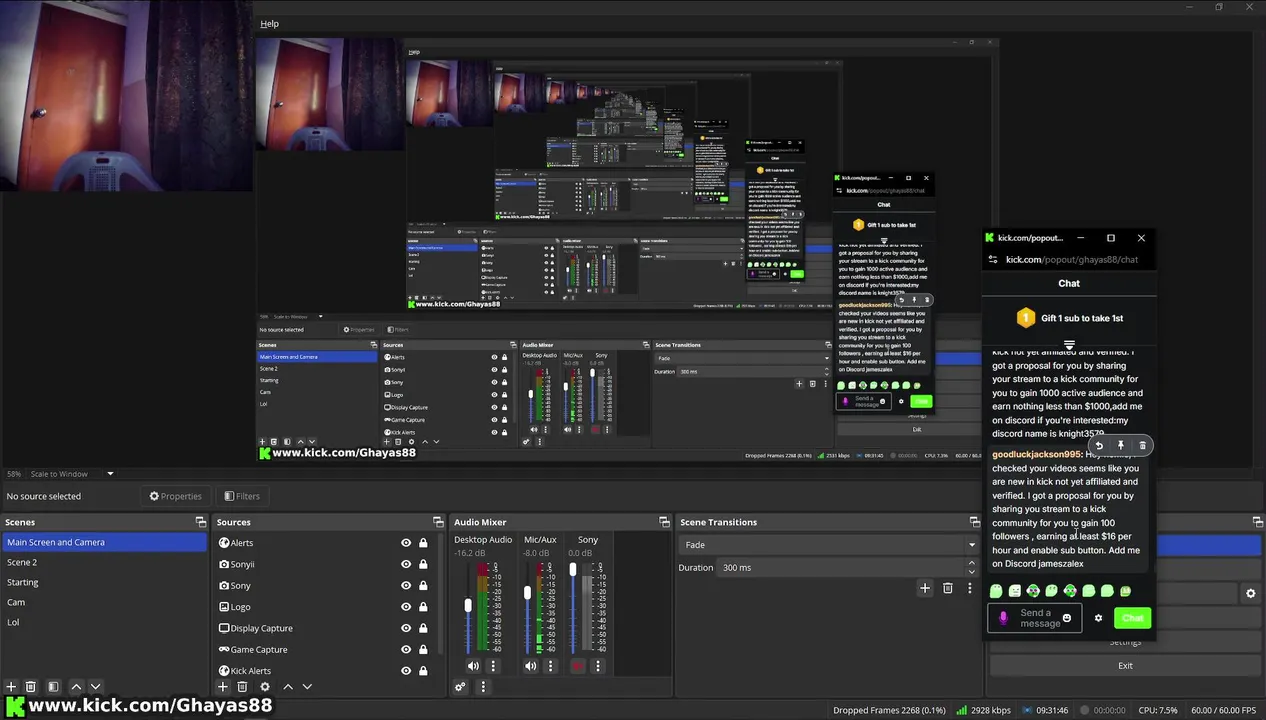Open advanced audio properties gears icon
The image size is (1266, 720).
coord(460,687)
